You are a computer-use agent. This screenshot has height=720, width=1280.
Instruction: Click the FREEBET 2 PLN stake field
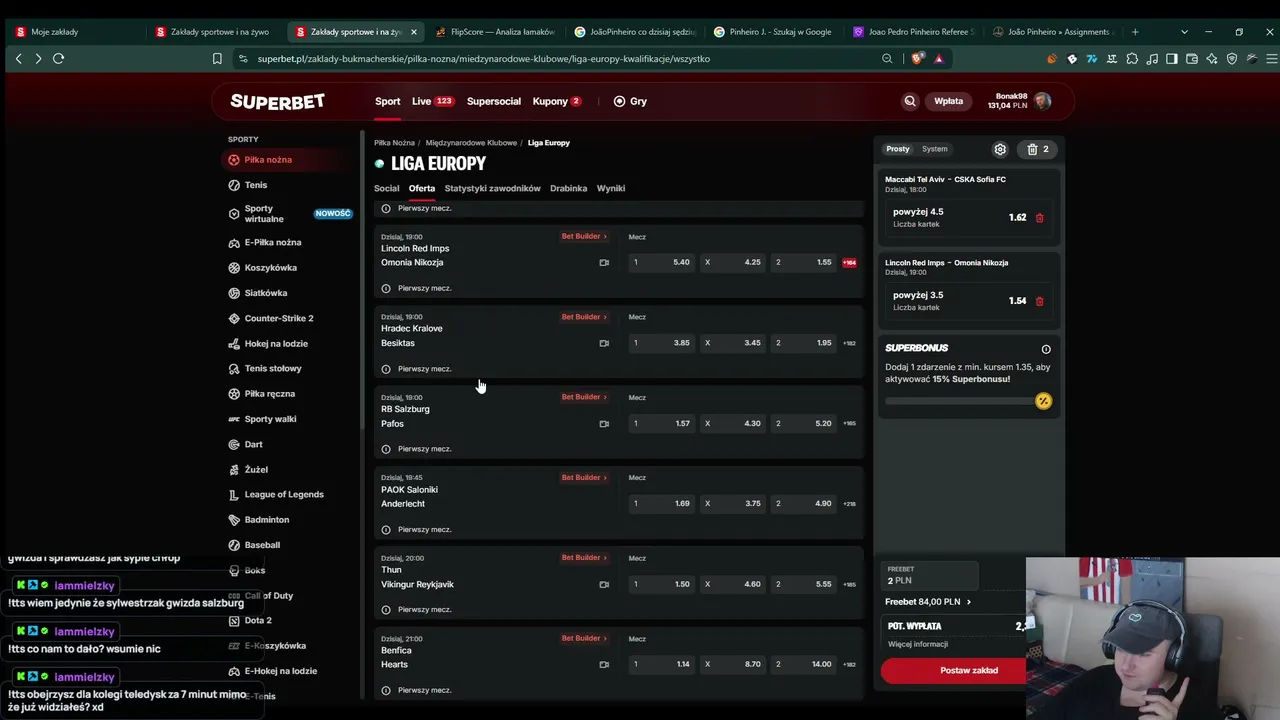click(x=930, y=575)
